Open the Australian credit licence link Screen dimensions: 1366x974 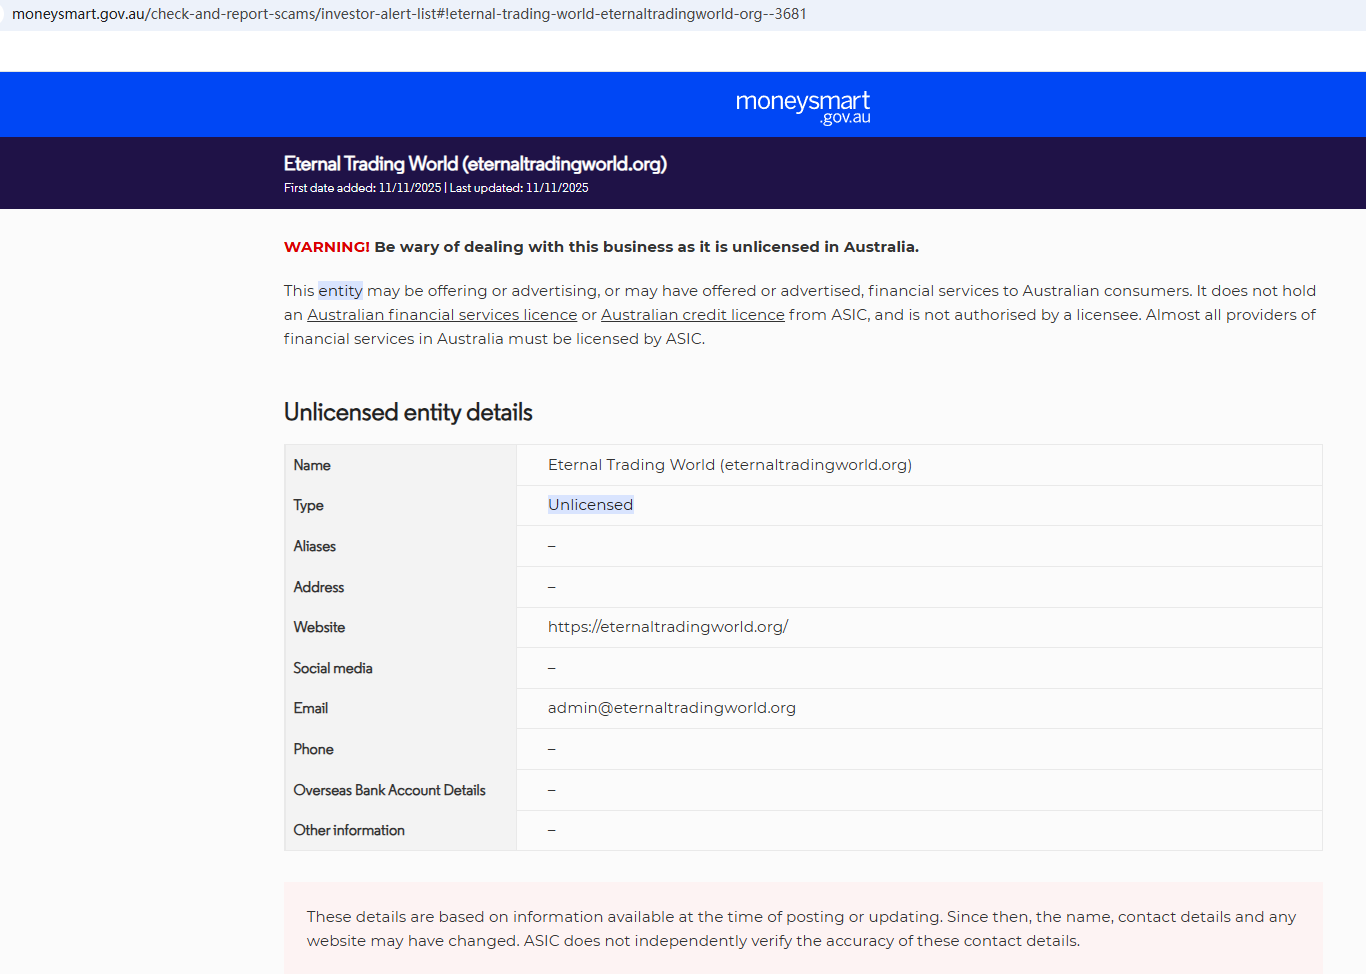[693, 315]
